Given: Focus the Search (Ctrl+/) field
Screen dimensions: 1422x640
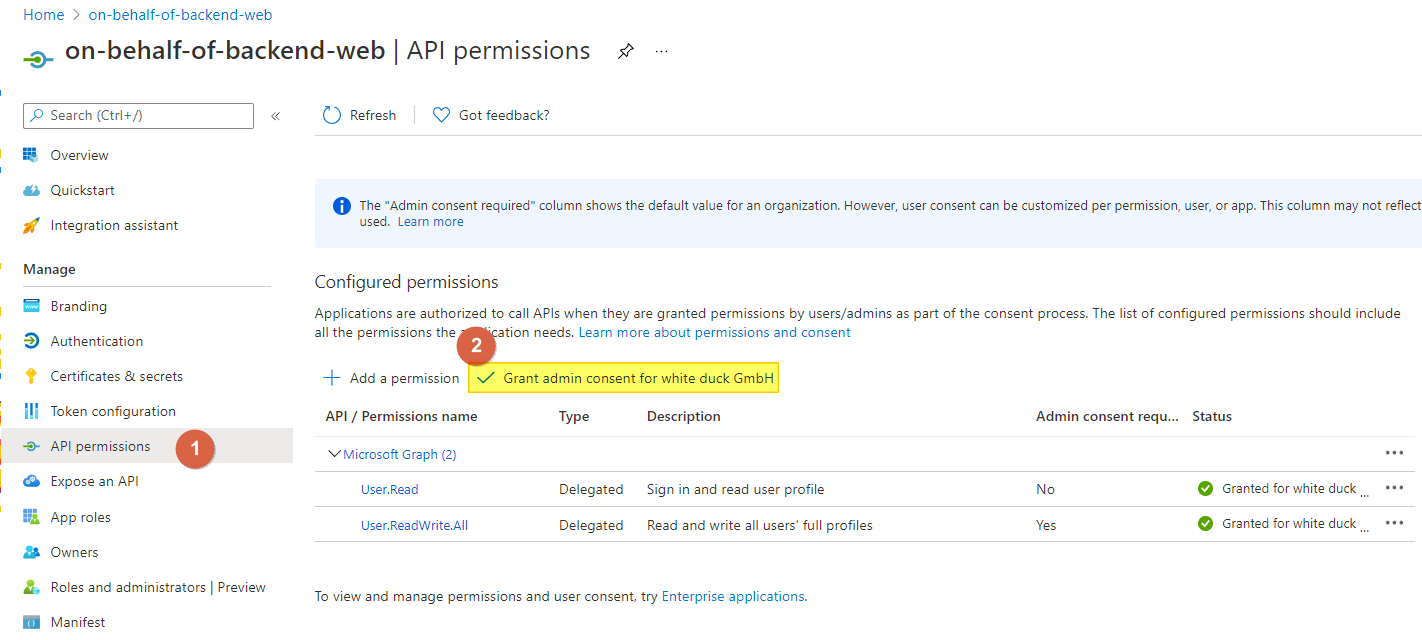Looking at the screenshot, I should coord(138,115).
